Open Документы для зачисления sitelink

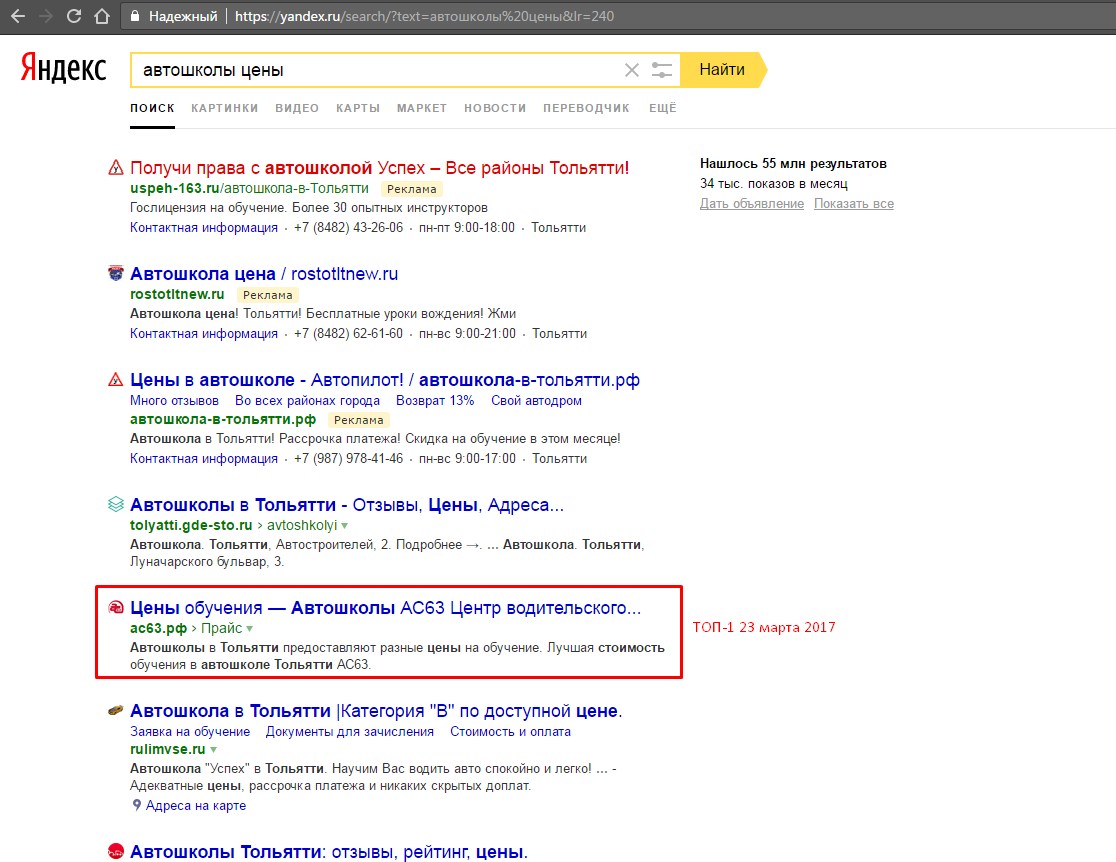pos(349,732)
